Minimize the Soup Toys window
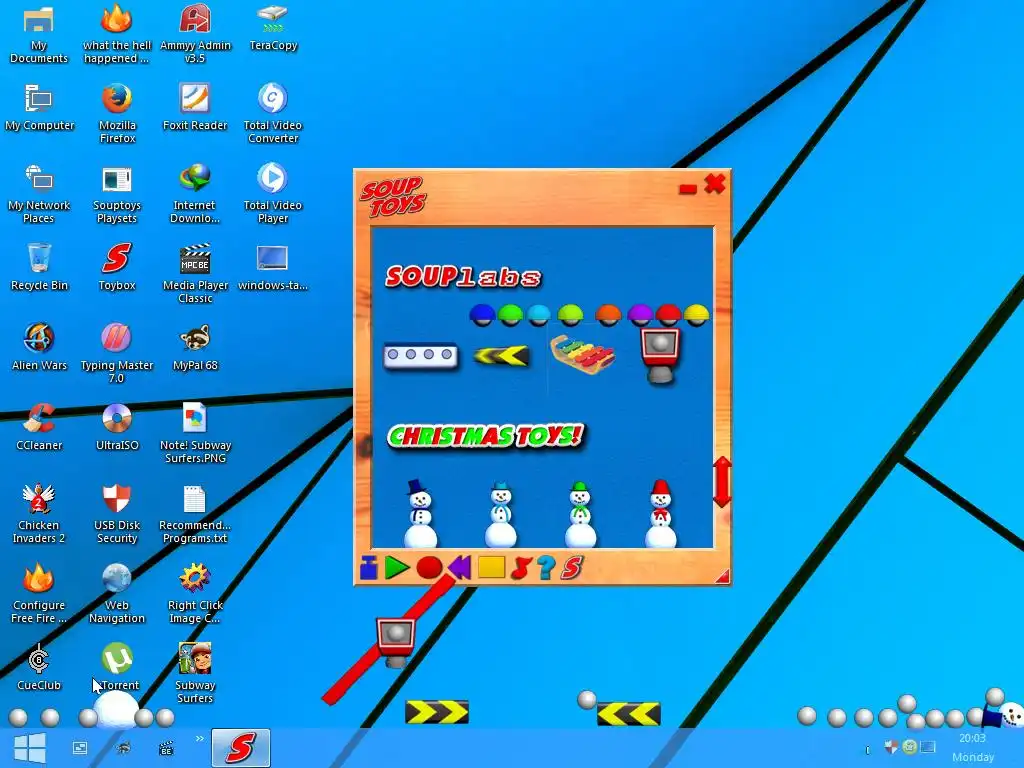Screen dimensions: 1024x768 687,189
